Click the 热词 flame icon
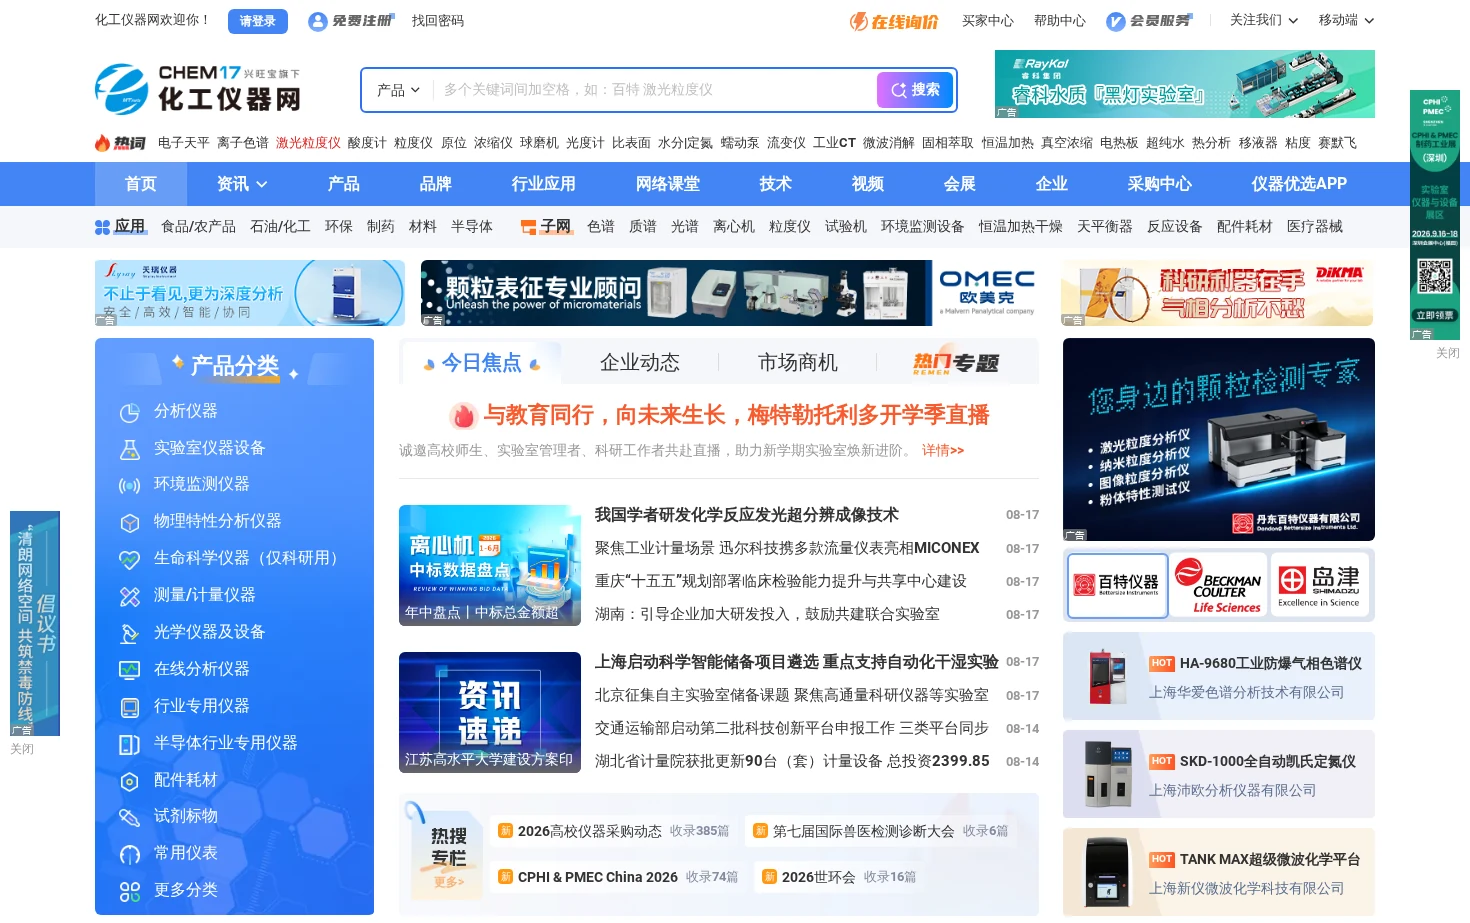The image size is (1470, 923). point(102,143)
